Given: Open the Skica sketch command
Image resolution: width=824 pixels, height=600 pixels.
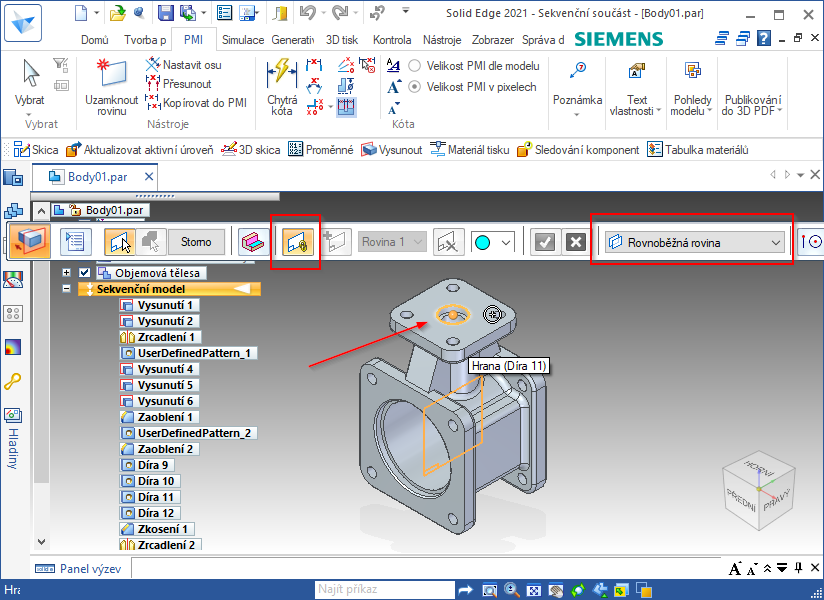Looking at the screenshot, I should 35,150.
